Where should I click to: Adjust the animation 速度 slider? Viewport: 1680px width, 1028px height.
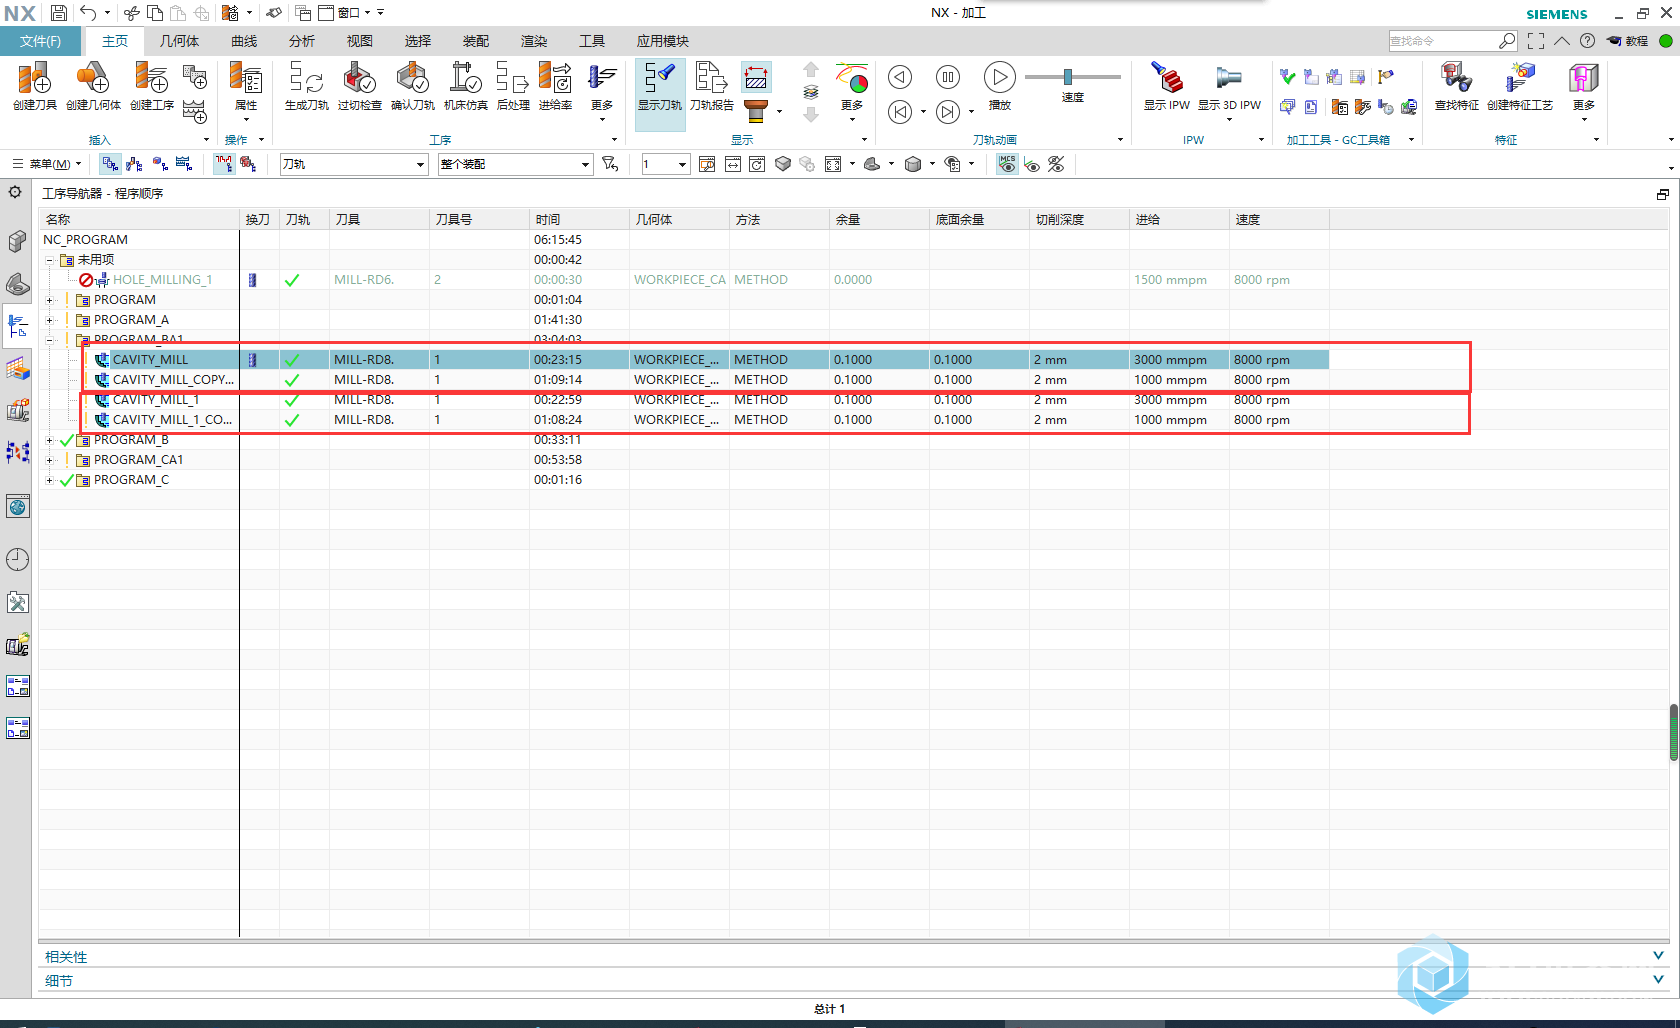click(x=1068, y=77)
